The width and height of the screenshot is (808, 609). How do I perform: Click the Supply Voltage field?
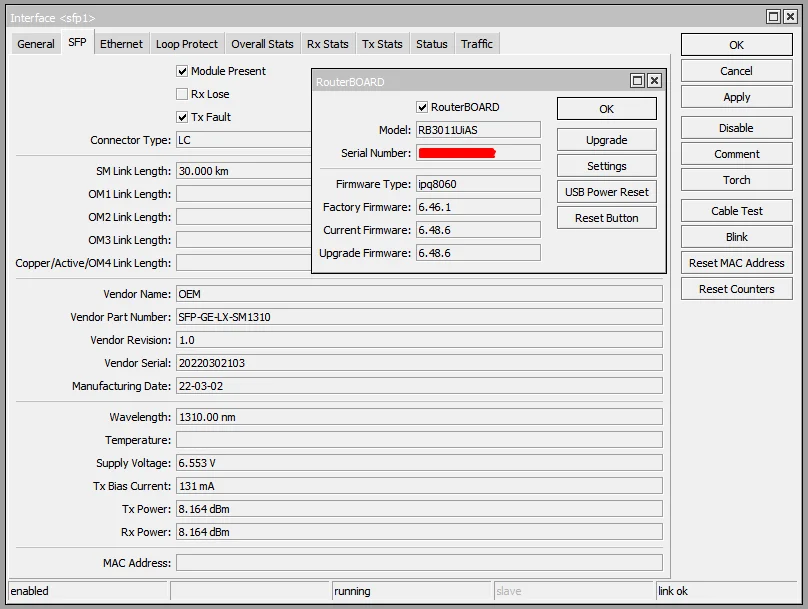tap(419, 463)
